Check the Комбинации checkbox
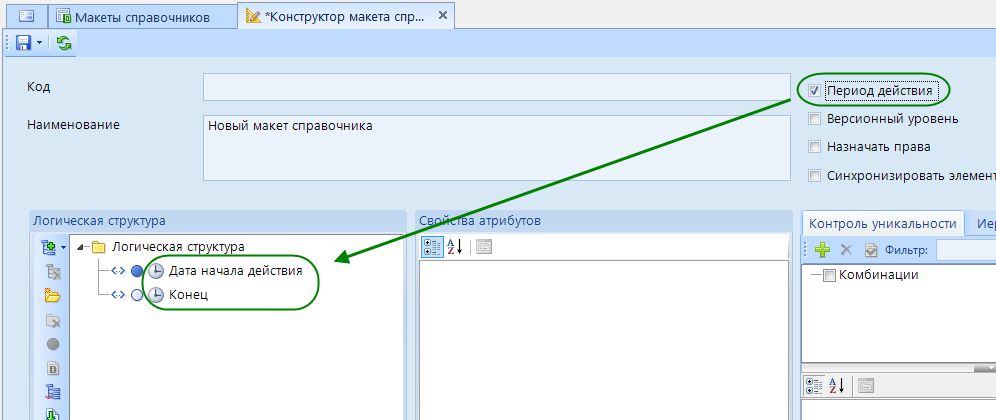 (x=828, y=276)
